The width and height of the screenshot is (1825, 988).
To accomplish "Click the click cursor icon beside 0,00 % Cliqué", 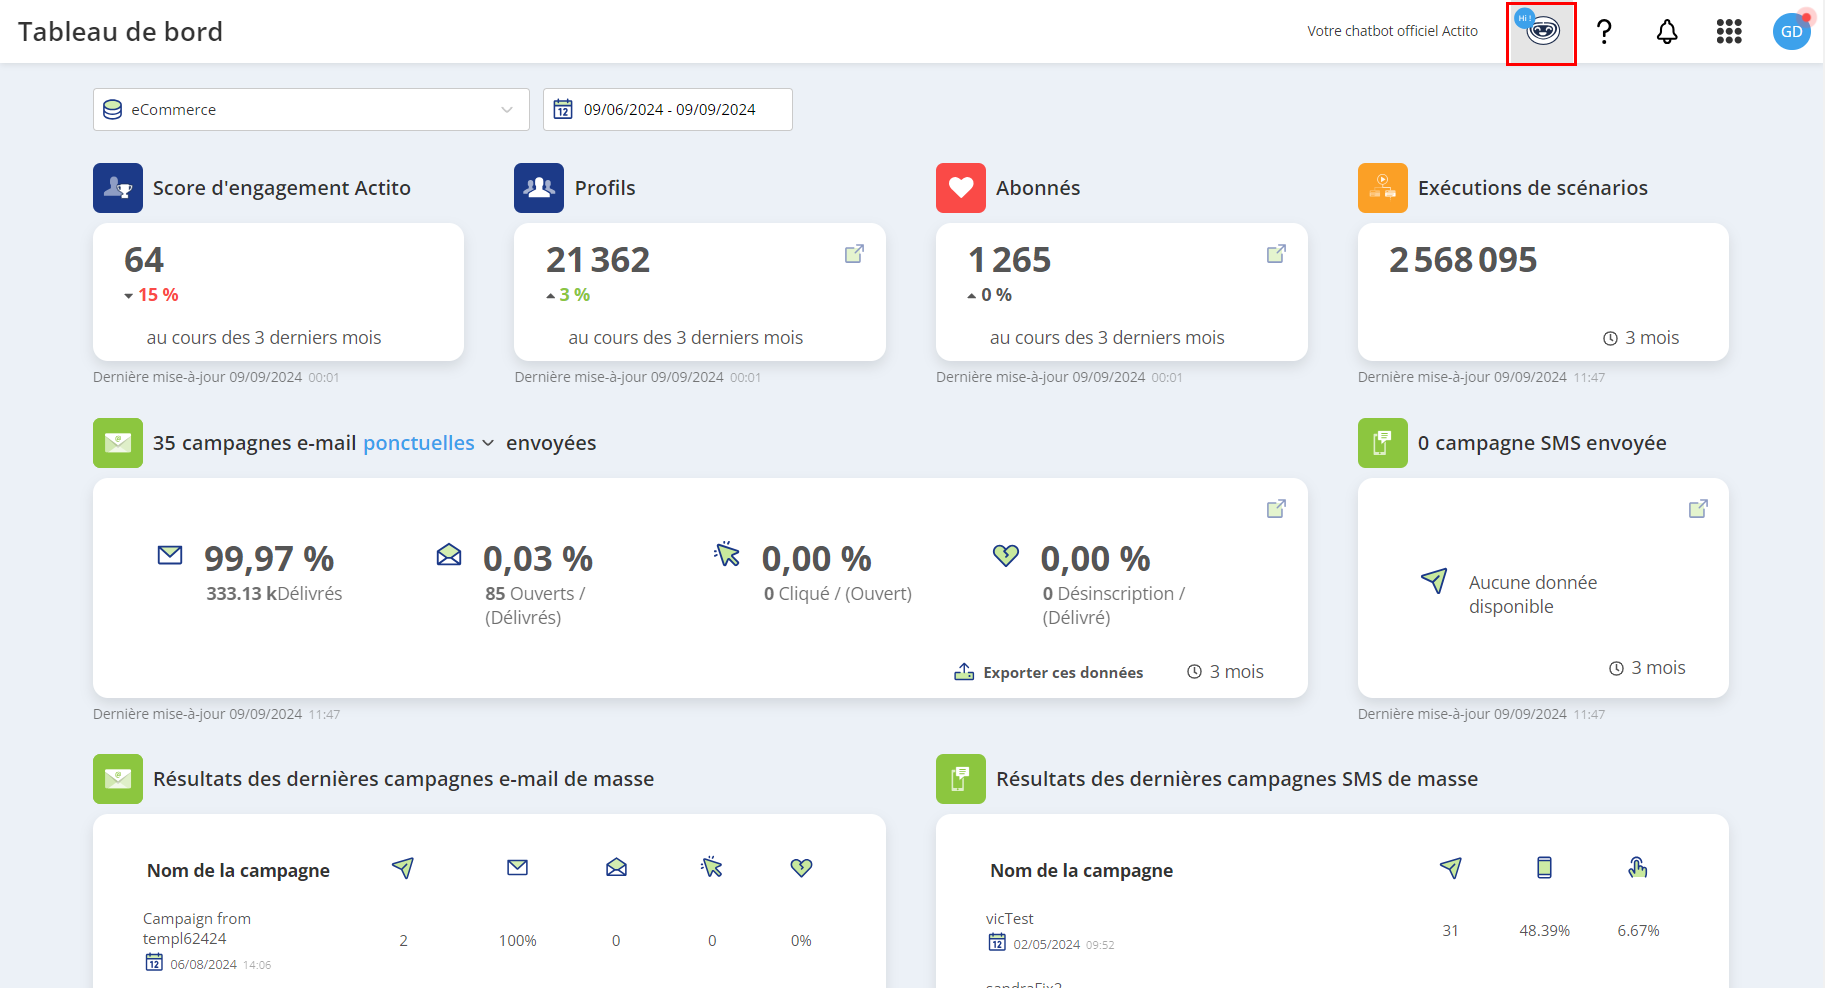I will (x=727, y=554).
